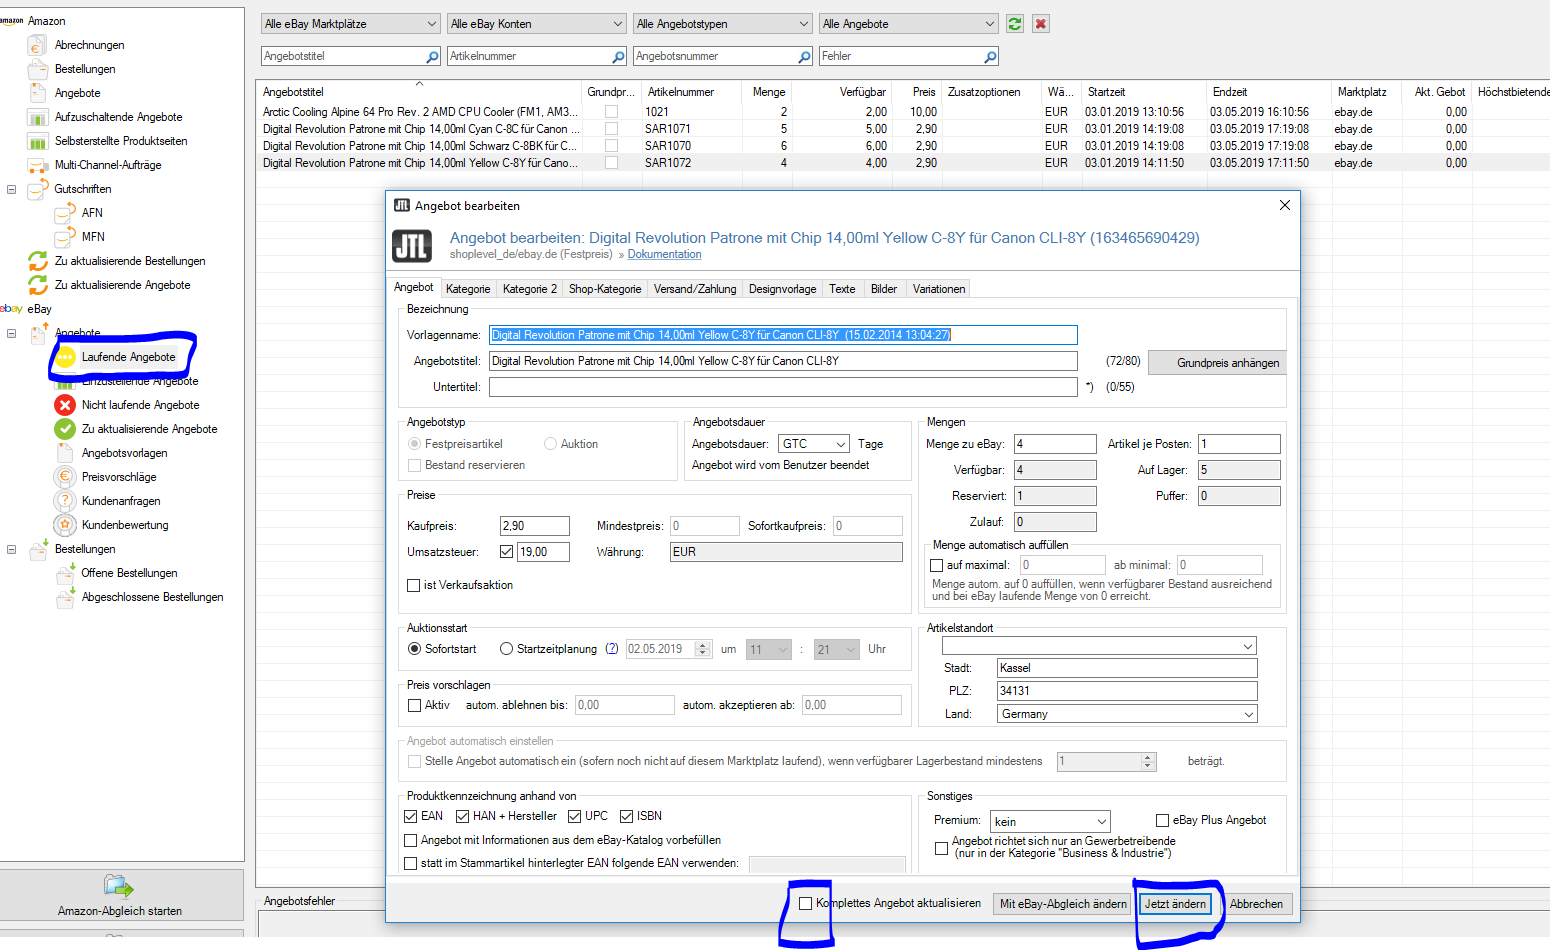Viewport: 1550px width, 950px height.
Task: Uncheck the EAN checkbox
Action: point(410,816)
